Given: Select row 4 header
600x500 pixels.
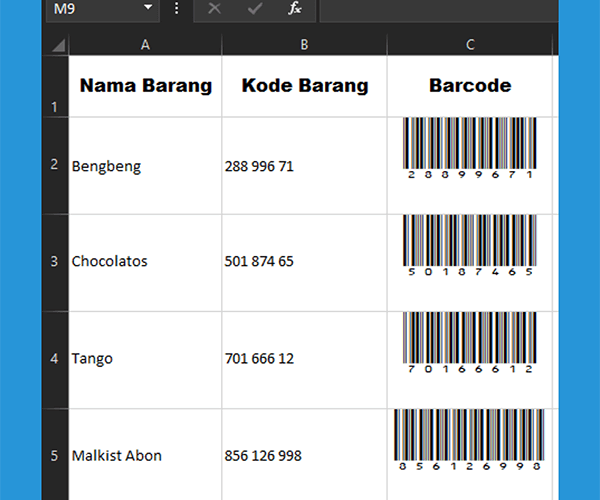Looking at the screenshot, I should tap(55, 360).
